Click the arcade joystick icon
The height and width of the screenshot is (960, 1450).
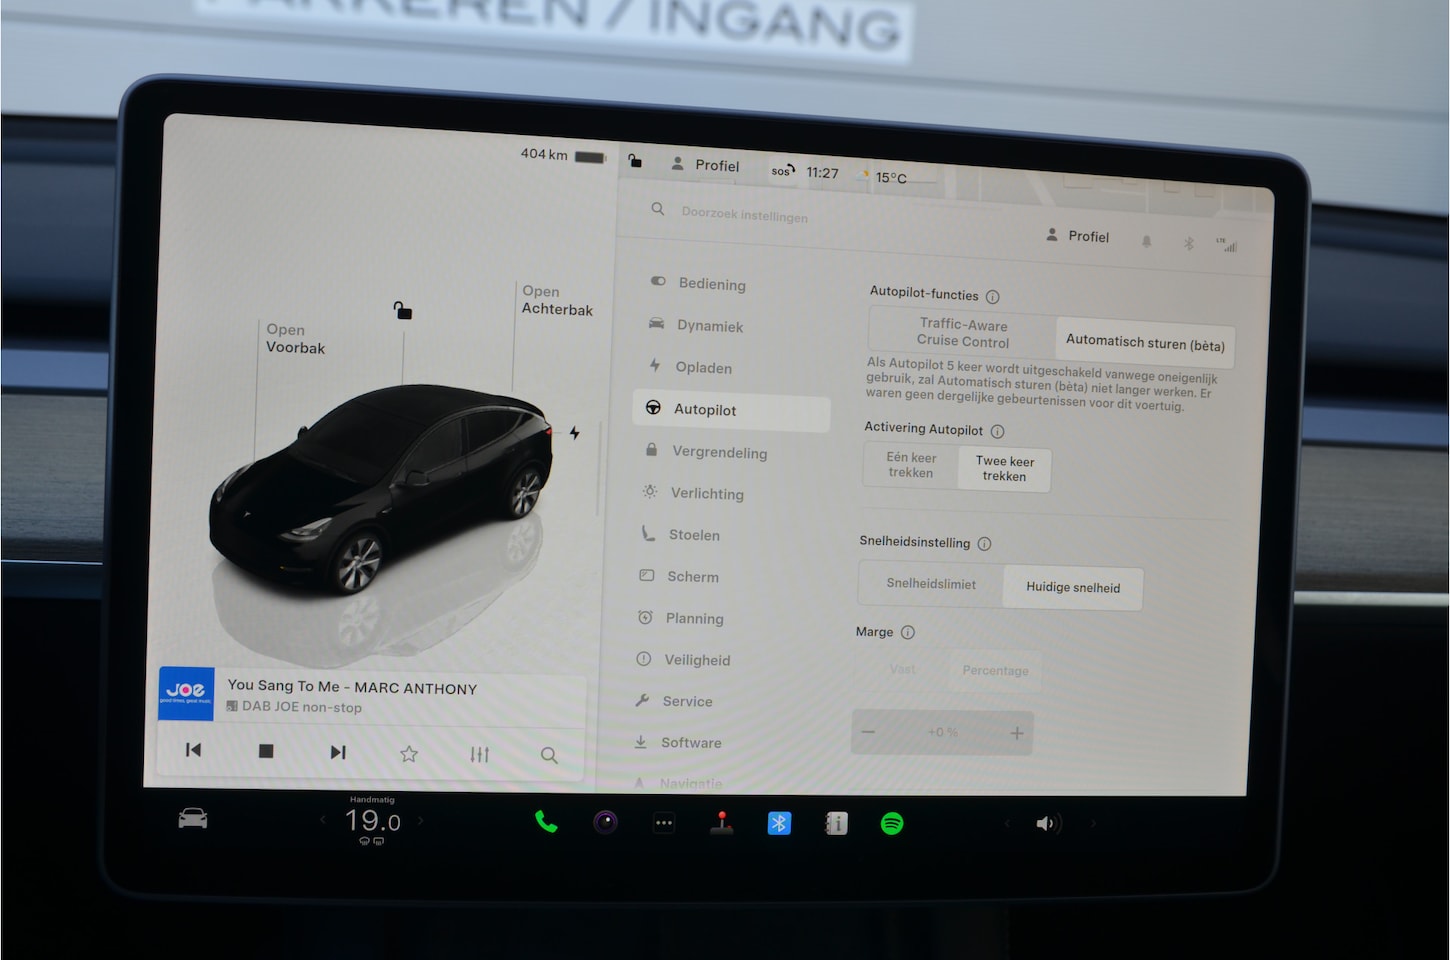[721, 823]
